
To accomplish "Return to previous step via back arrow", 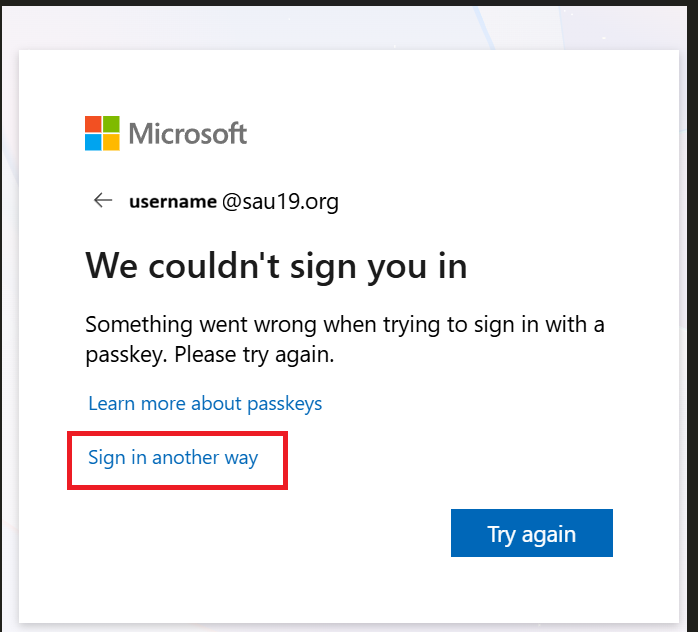I will [x=103, y=200].
